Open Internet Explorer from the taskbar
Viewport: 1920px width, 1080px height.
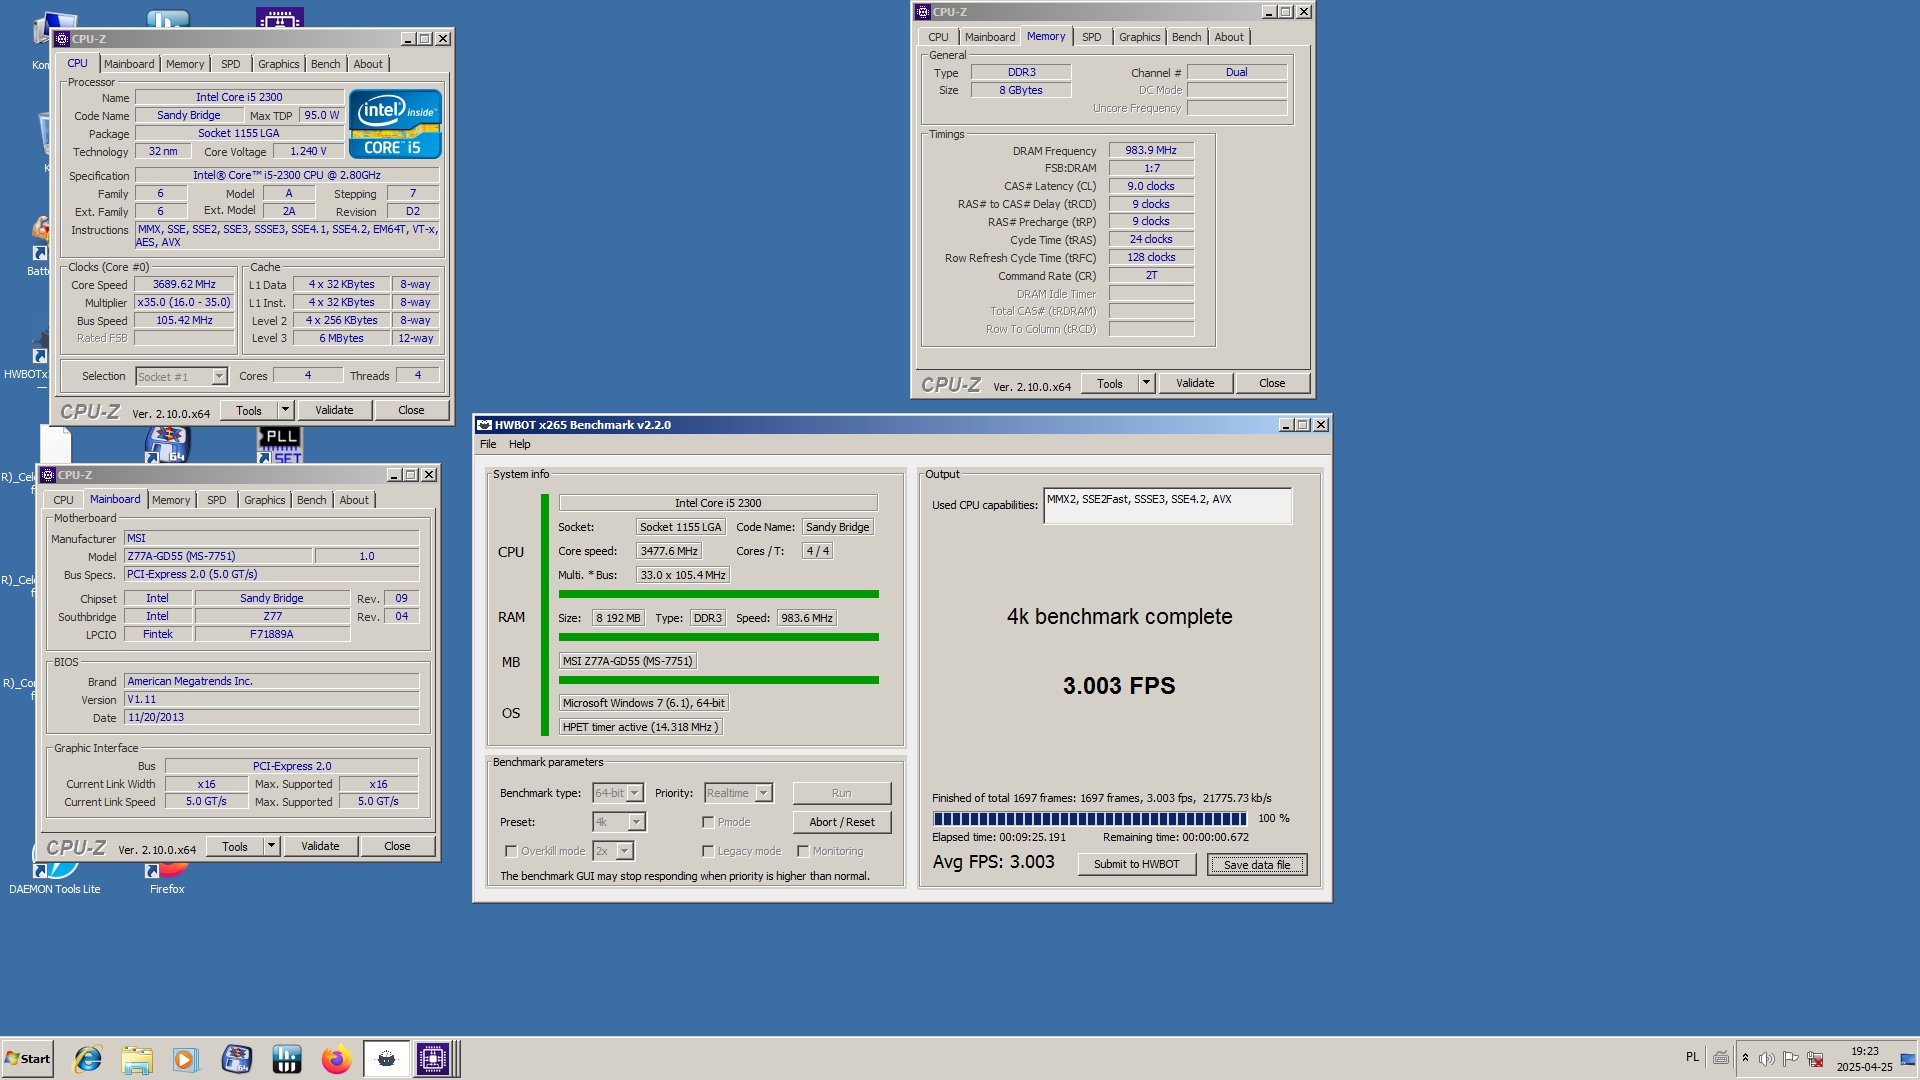click(x=88, y=1059)
